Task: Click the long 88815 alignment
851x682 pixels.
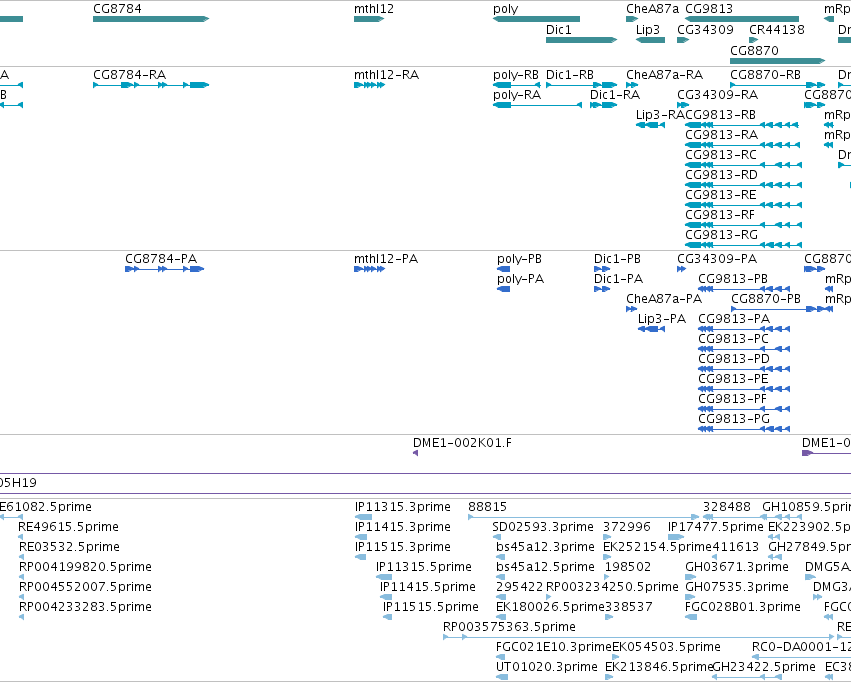Action: tap(583, 517)
